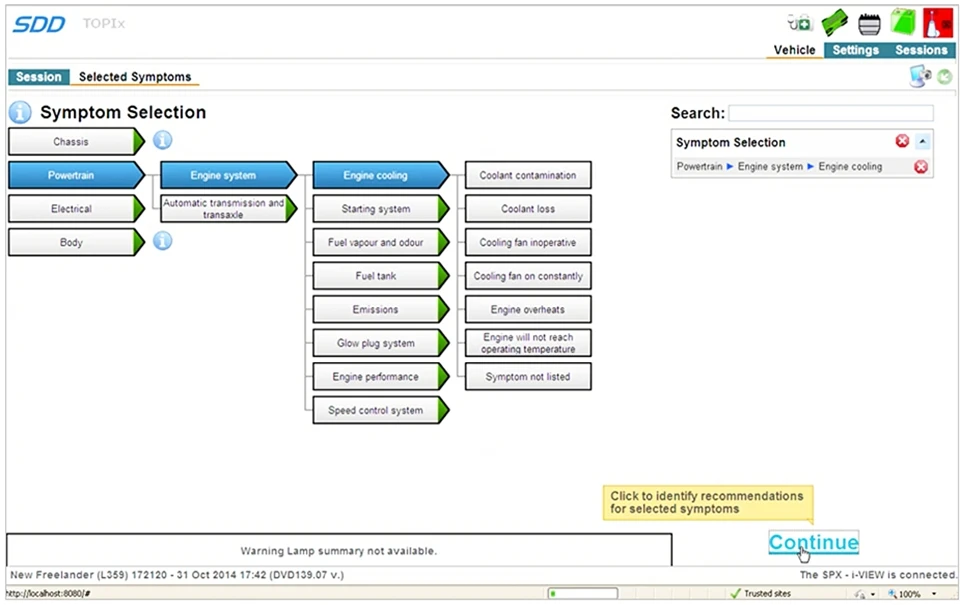This screenshot has width=960, height=605.
Task: Expand the Starting system node
Action: coord(381,209)
